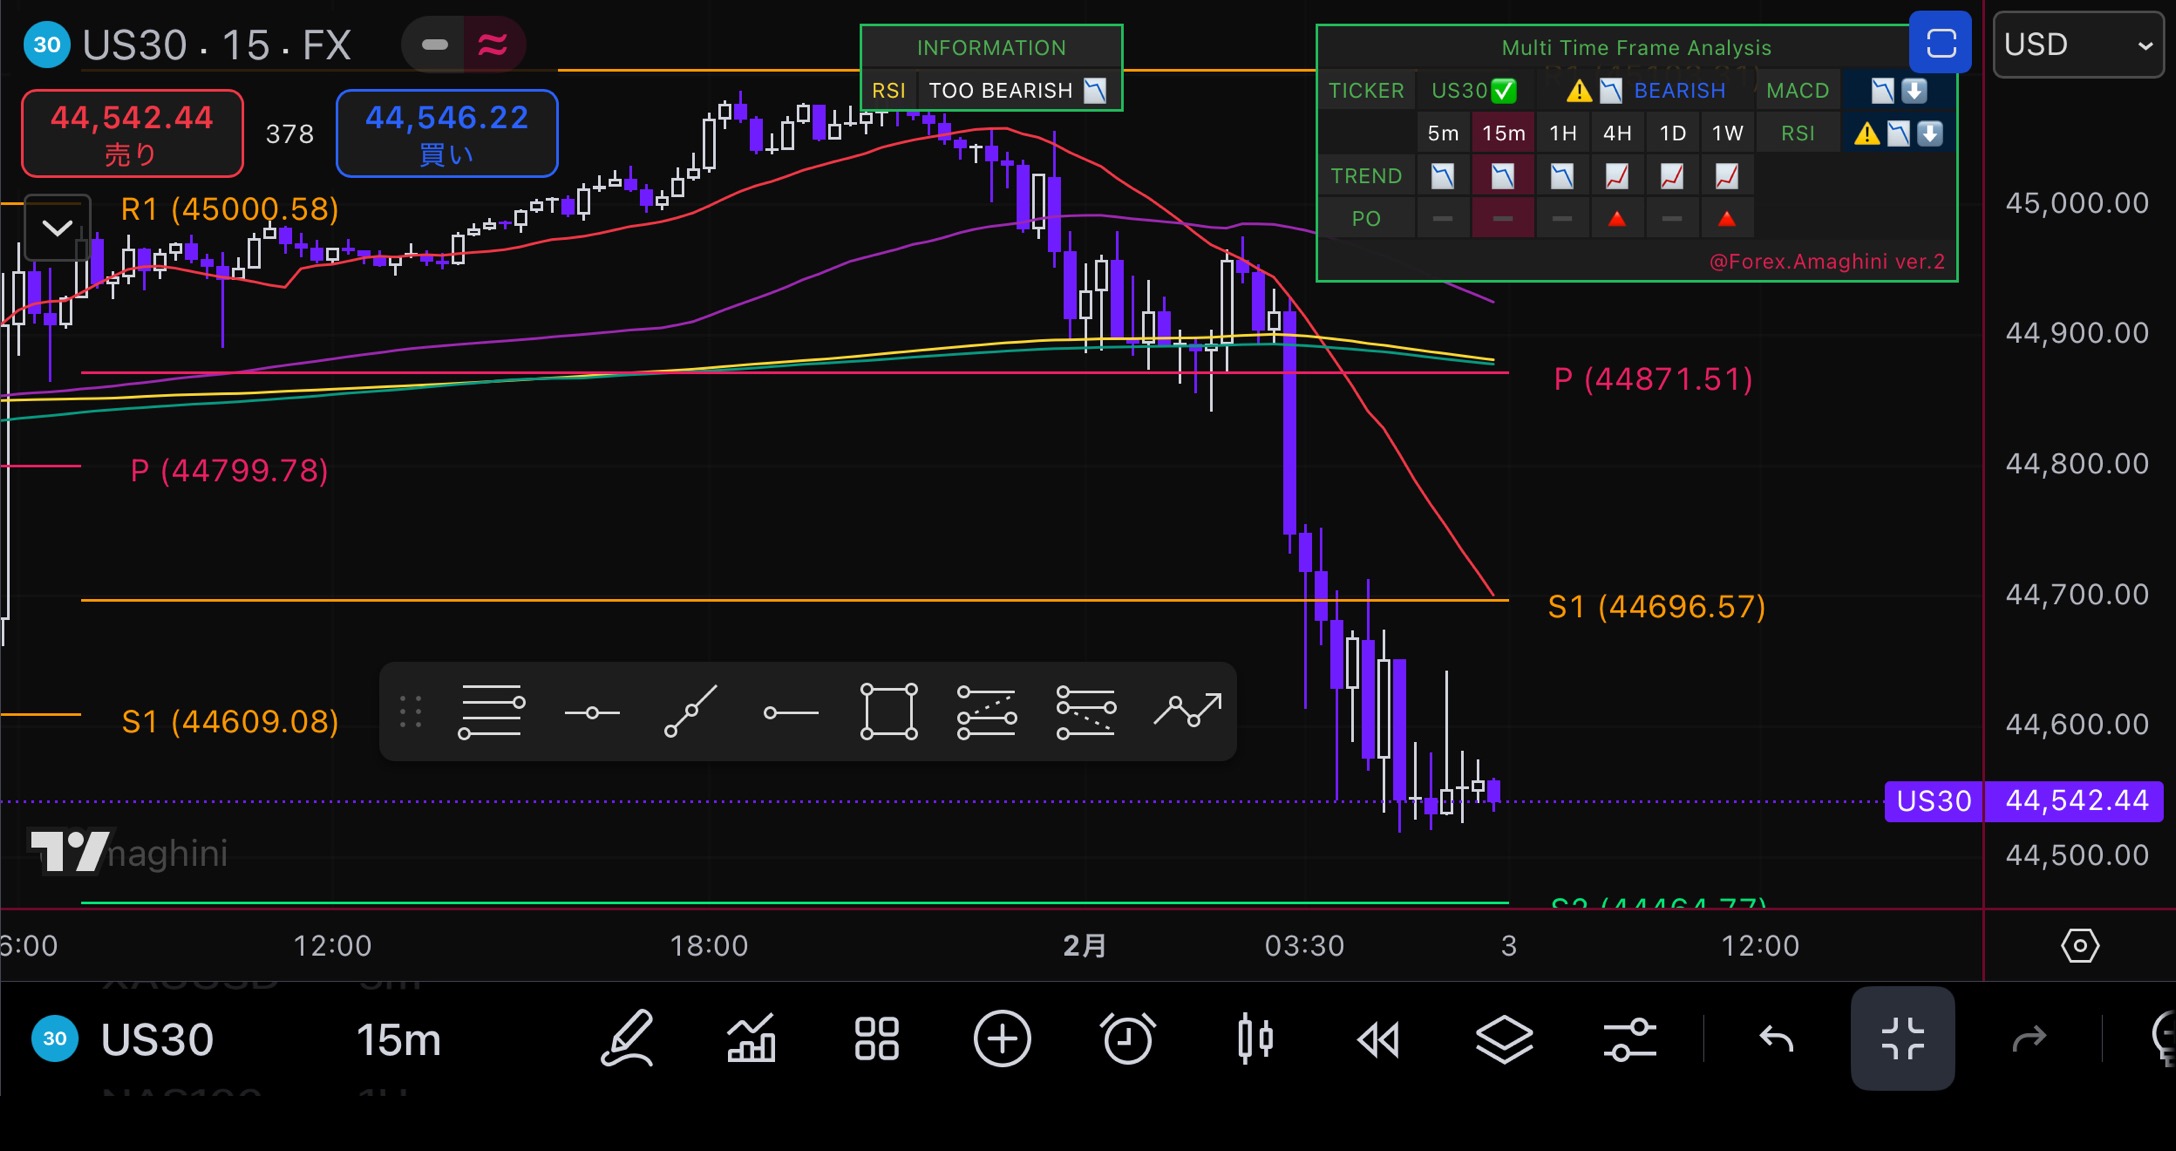Select the upward-sloping parallel channel drawing tool
2176x1151 pixels.
click(x=987, y=712)
